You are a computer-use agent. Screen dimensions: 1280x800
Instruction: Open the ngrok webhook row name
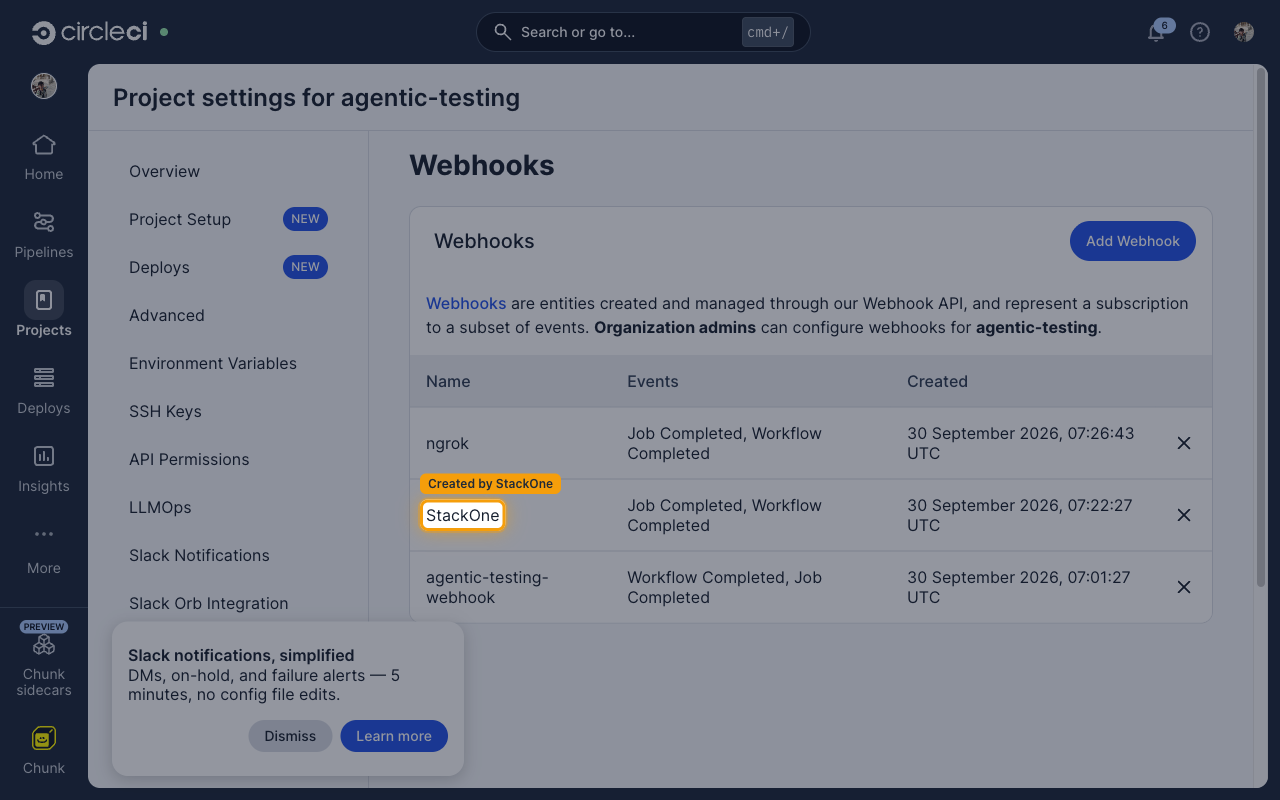[447, 443]
